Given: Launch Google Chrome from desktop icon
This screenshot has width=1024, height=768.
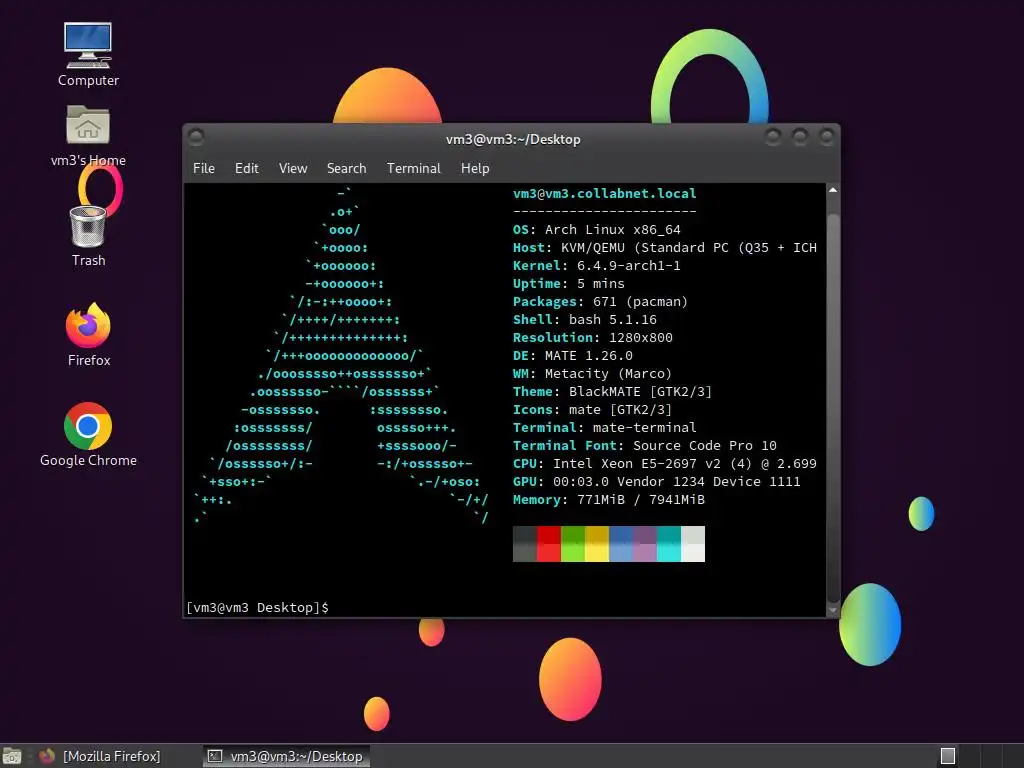Looking at the screenshot, I should click(x=88, y=426).
